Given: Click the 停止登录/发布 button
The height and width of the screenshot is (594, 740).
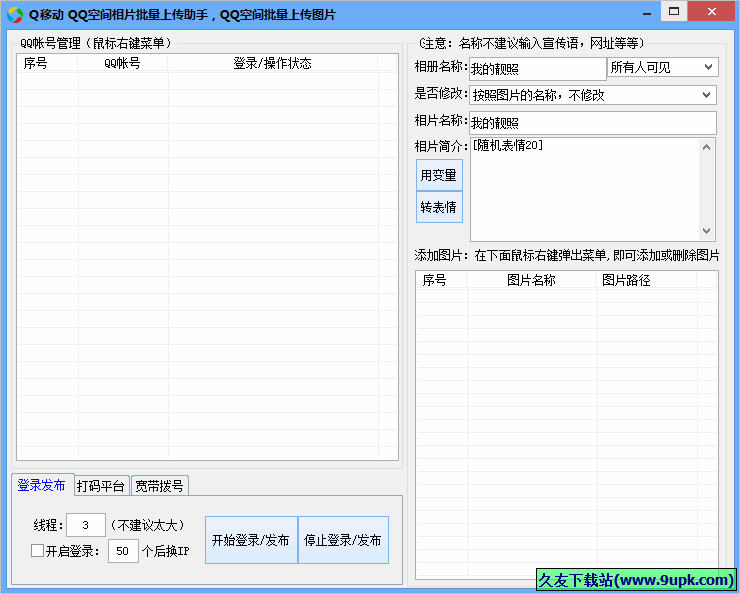Looking at the screenshot, I should point(343,540).
